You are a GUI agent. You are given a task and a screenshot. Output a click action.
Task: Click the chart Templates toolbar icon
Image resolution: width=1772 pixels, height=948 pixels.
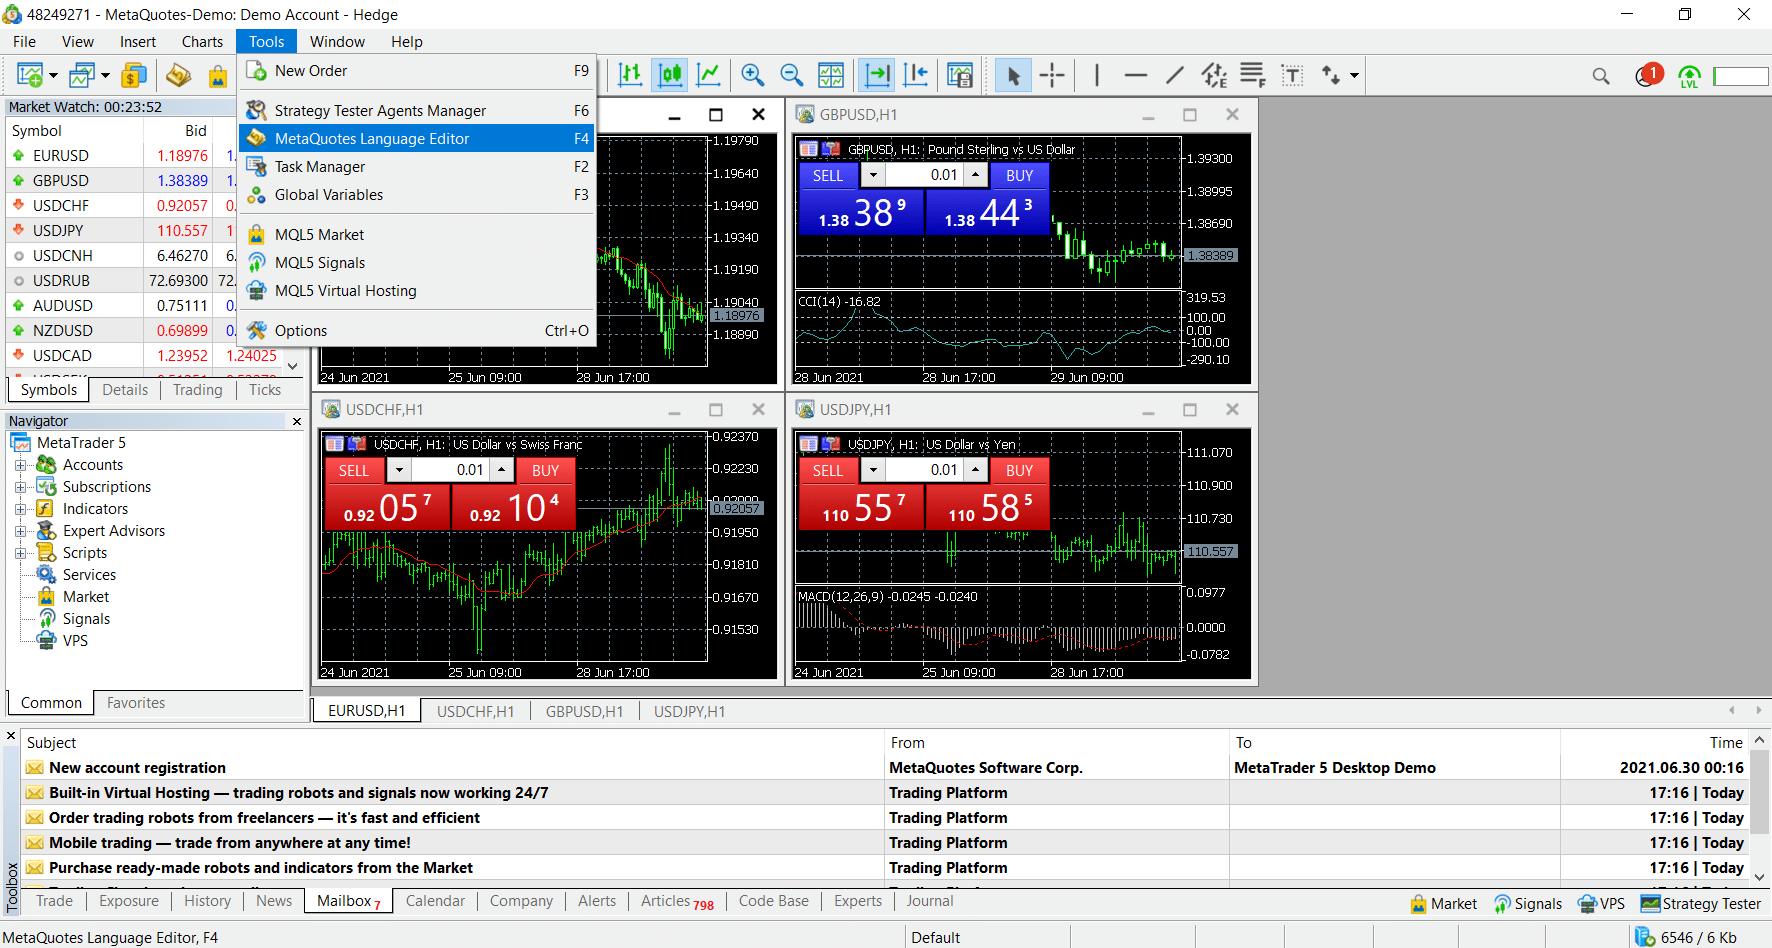pyautogui.click(x=960, y=74)
